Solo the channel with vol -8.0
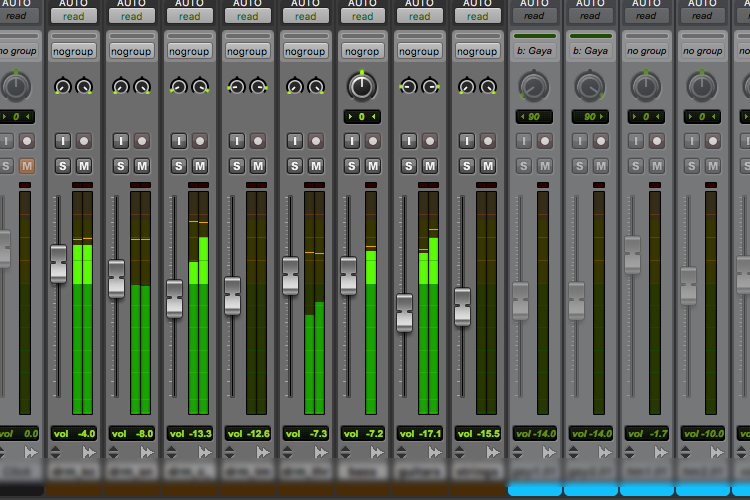Screen dimensions: 750x500 point(121,166)
